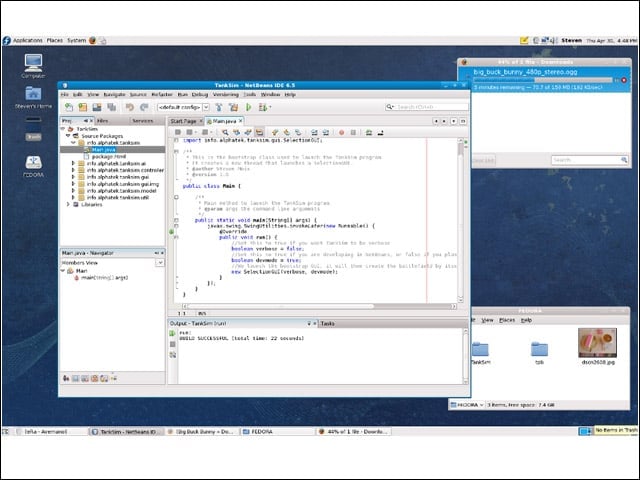Click the Clear List button in Downloads

coord(483,160)
